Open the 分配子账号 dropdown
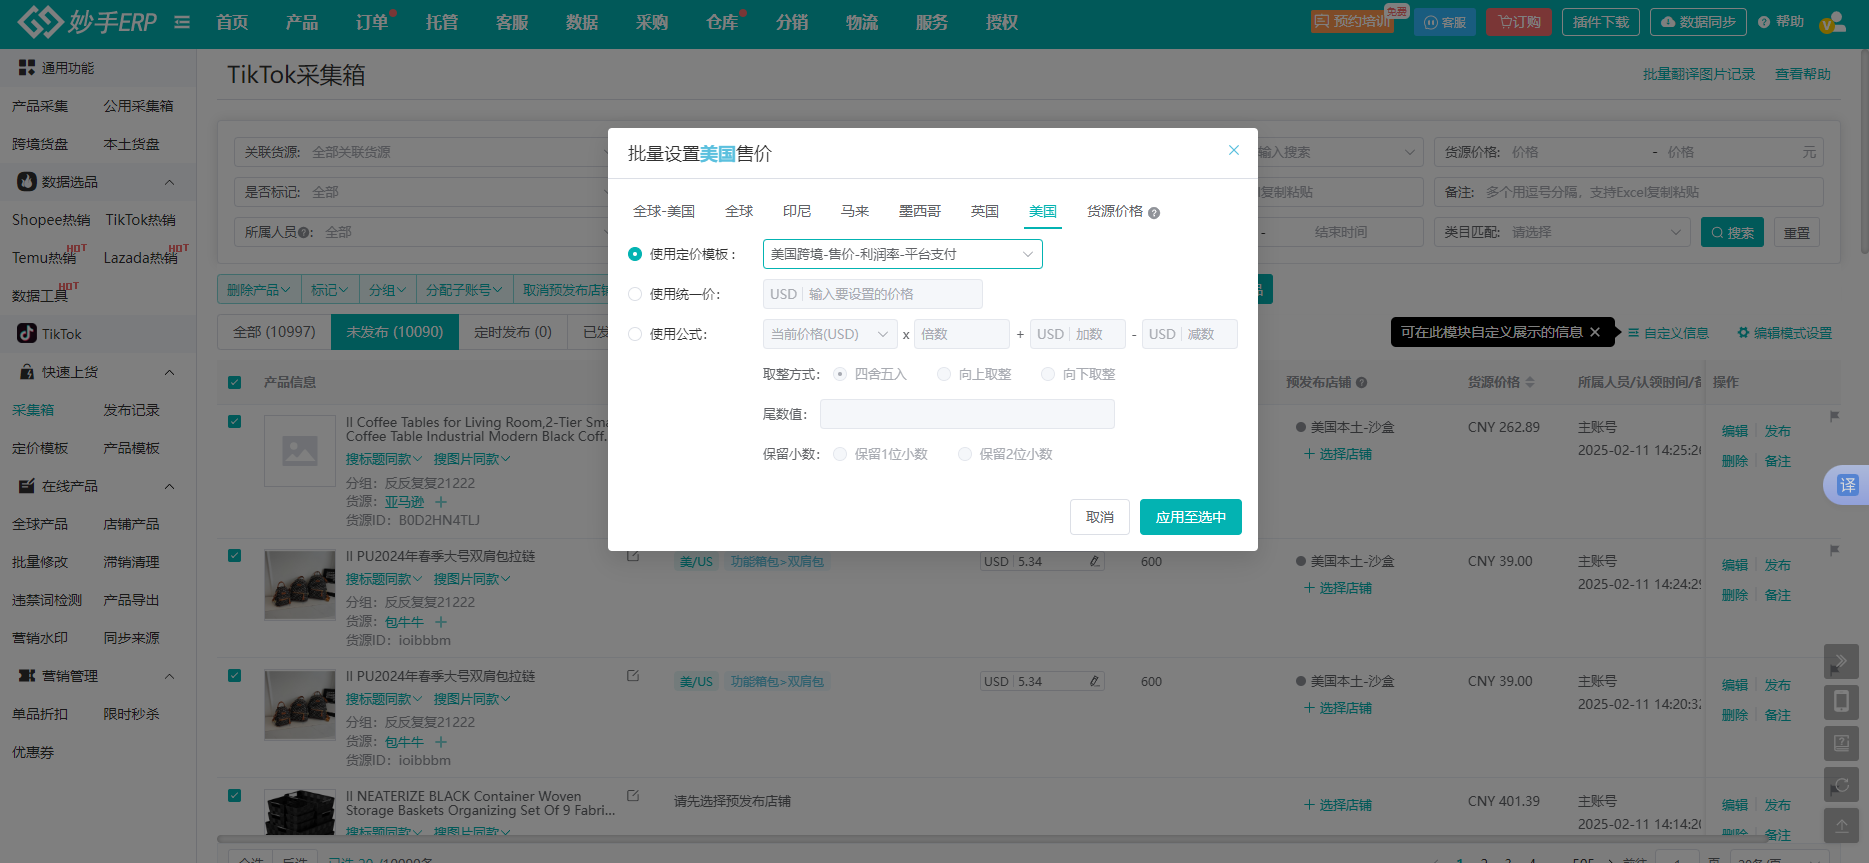The image size is (1869, 863). tap(464, 290)
